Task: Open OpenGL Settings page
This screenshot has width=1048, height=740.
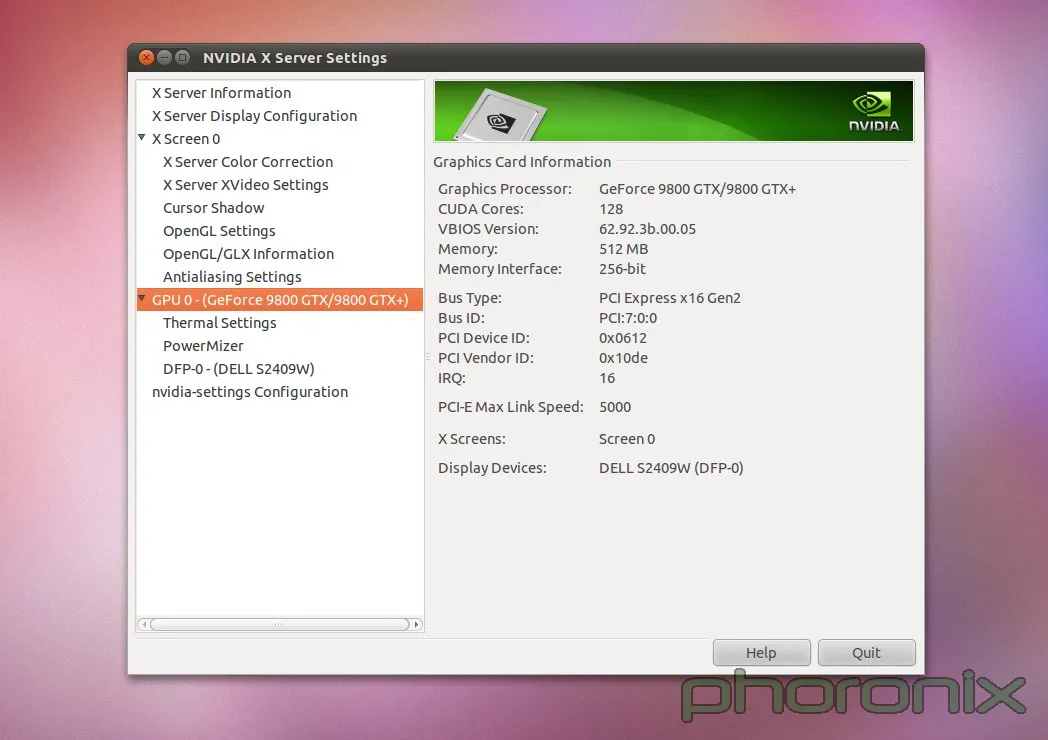Action: [x=219, y=231]
